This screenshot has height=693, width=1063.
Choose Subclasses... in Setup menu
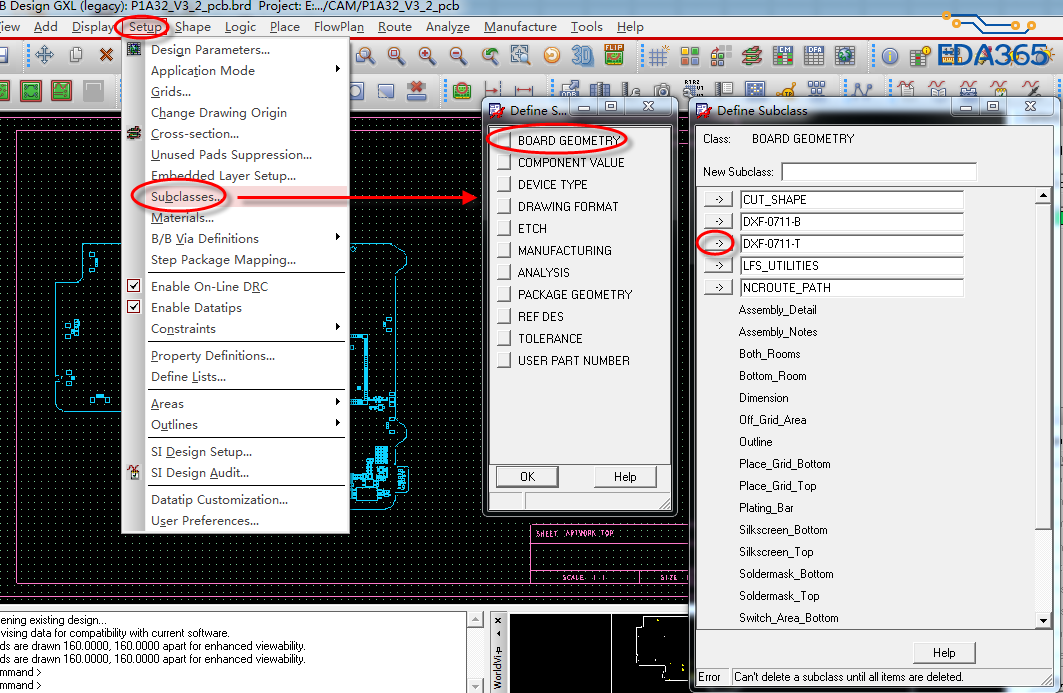click(186, 197)
